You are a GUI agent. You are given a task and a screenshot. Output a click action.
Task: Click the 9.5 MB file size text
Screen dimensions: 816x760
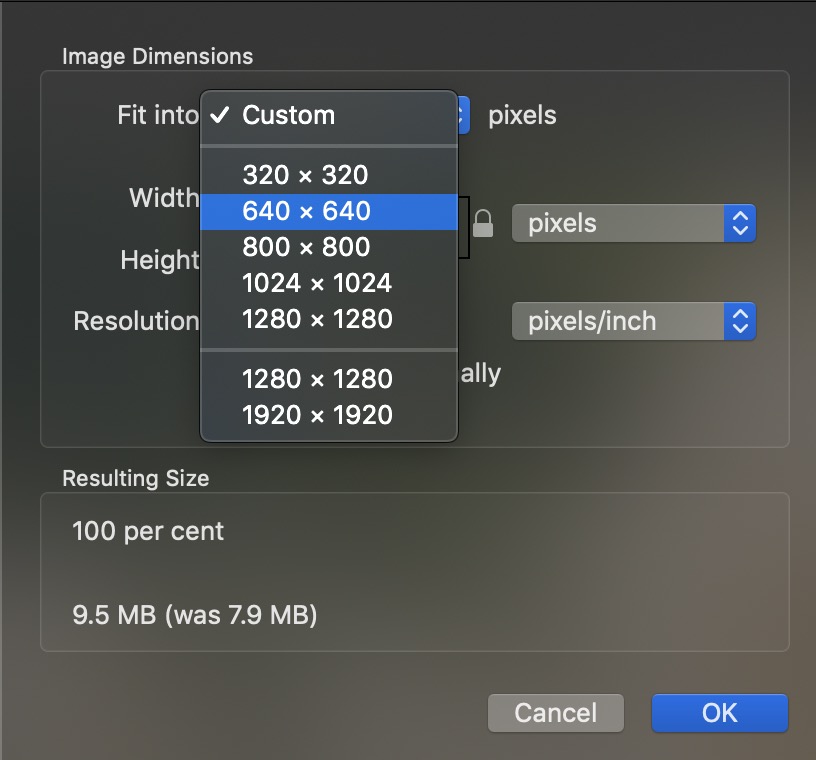[194, 614]
